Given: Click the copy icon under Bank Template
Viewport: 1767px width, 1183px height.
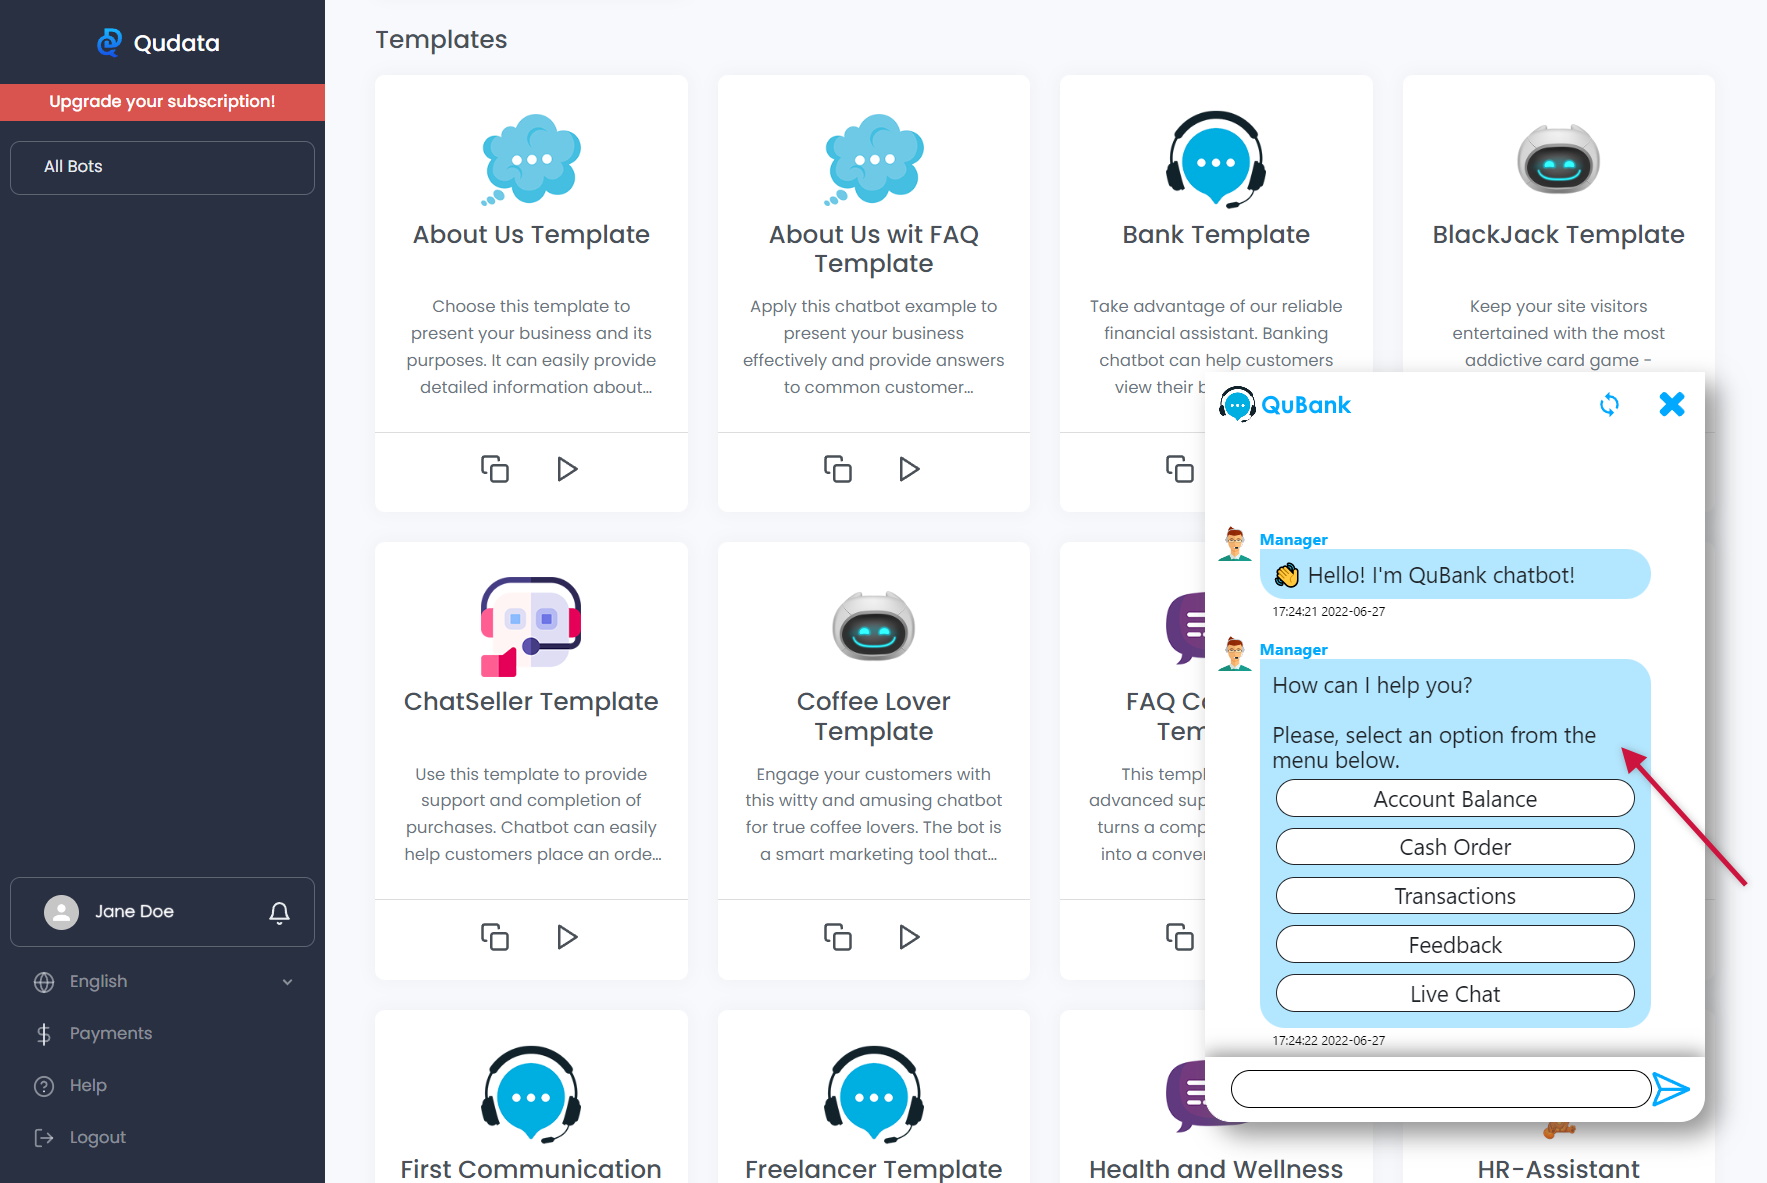Looking at the screenshot, I should [1180, 469].
